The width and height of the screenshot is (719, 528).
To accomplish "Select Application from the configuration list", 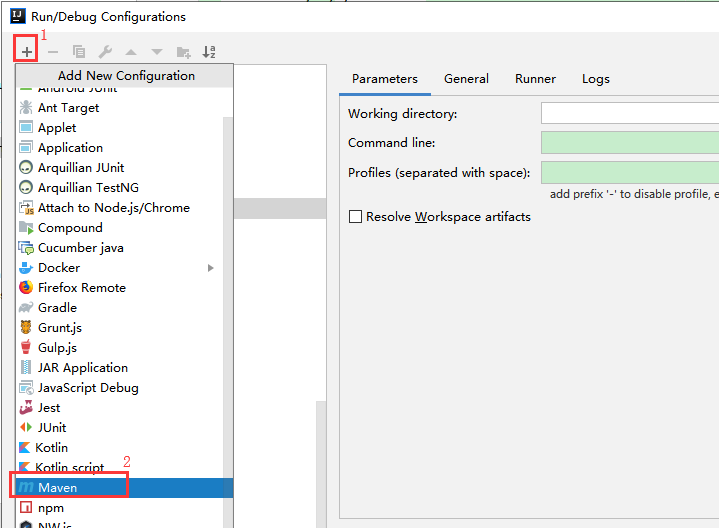I will point(120,148).
